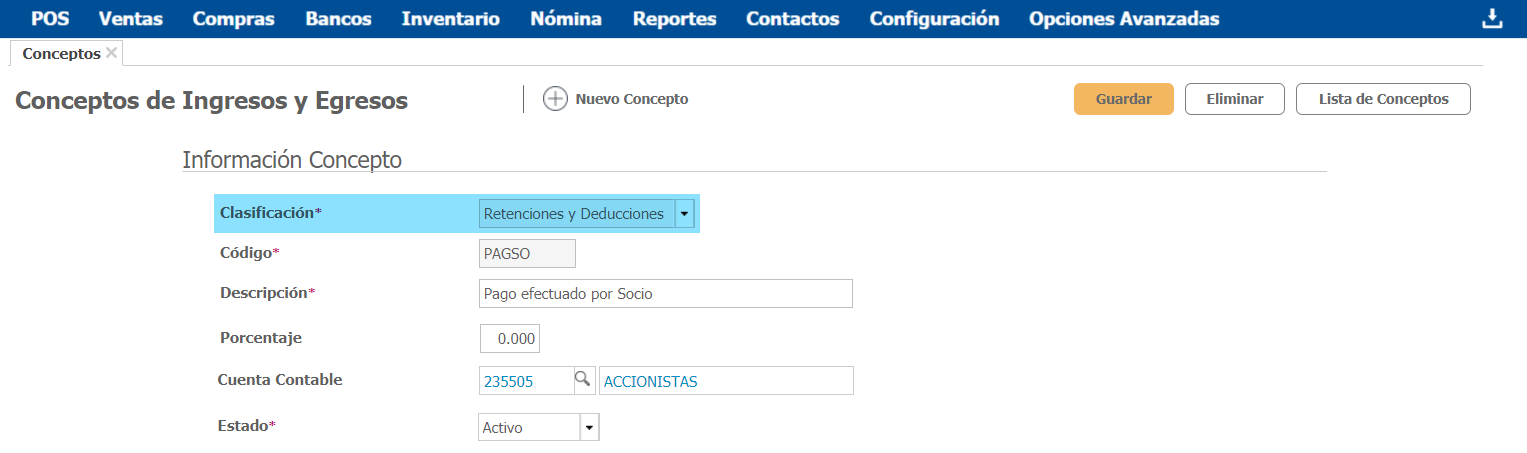Screen dimensions: 1527x453
Task: Open the Nómina menu
Action: point(566,19)
